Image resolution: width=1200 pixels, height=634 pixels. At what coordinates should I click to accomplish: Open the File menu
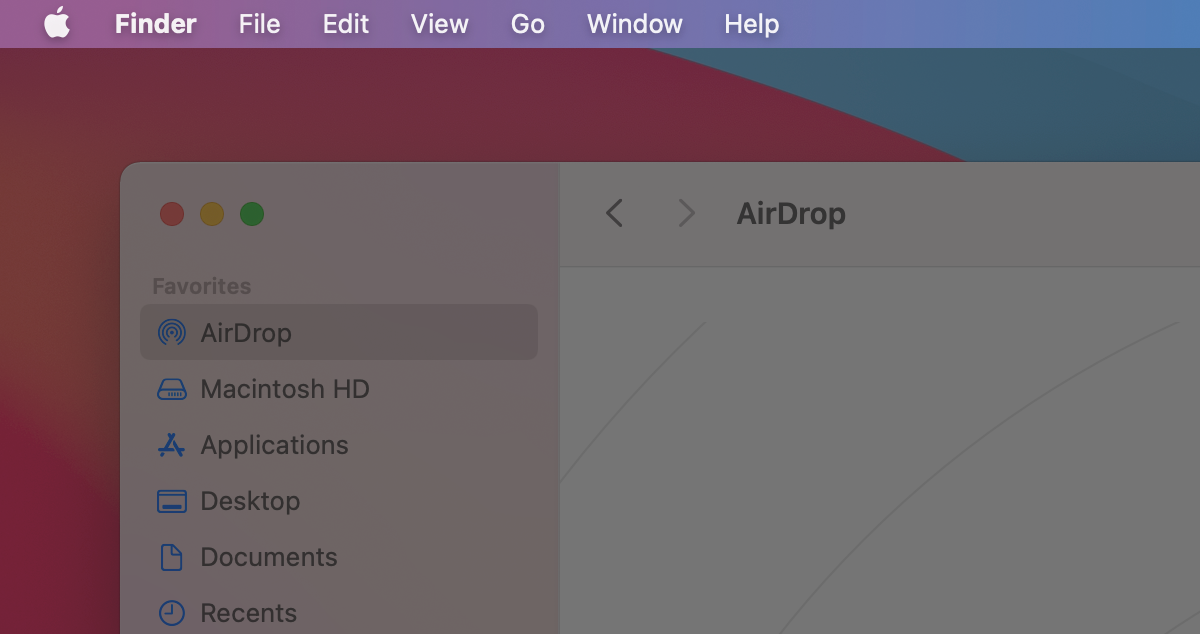(x=259, y=23)
